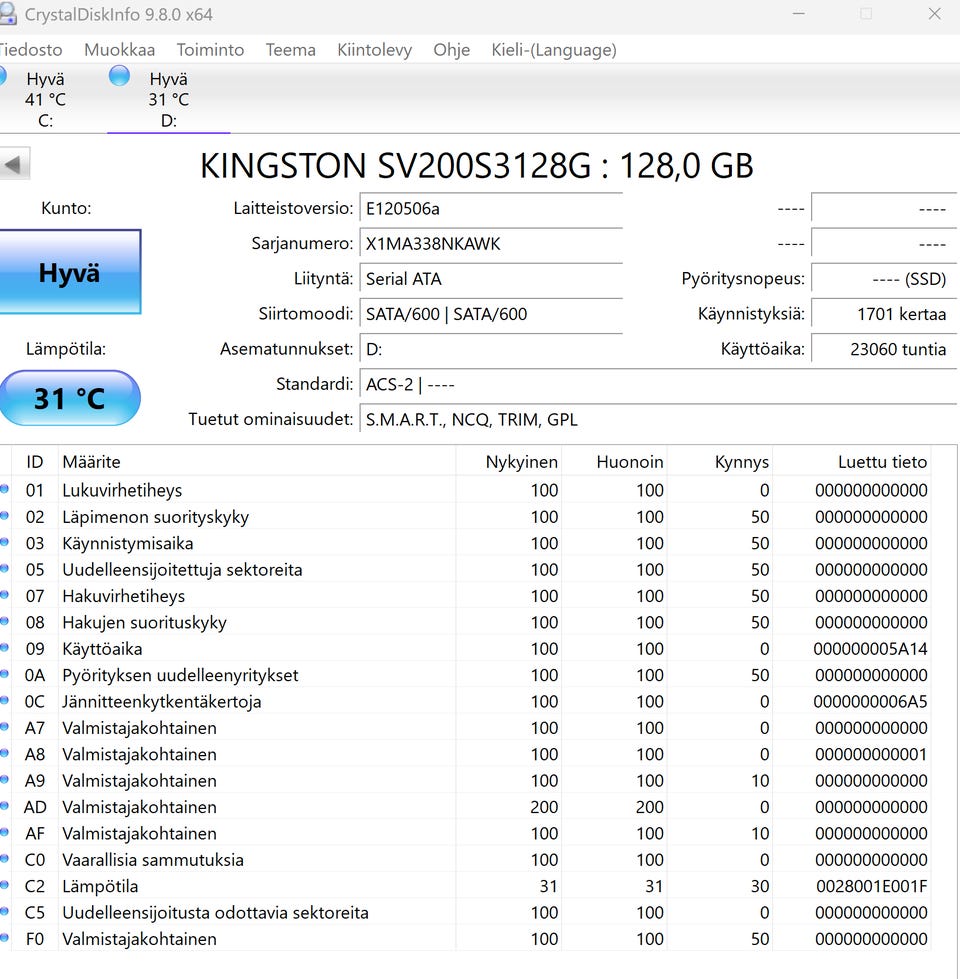The width and height of the screenshot is (960, 979).
Task: Select the D: drive status orb
Action: coord(119,76)
